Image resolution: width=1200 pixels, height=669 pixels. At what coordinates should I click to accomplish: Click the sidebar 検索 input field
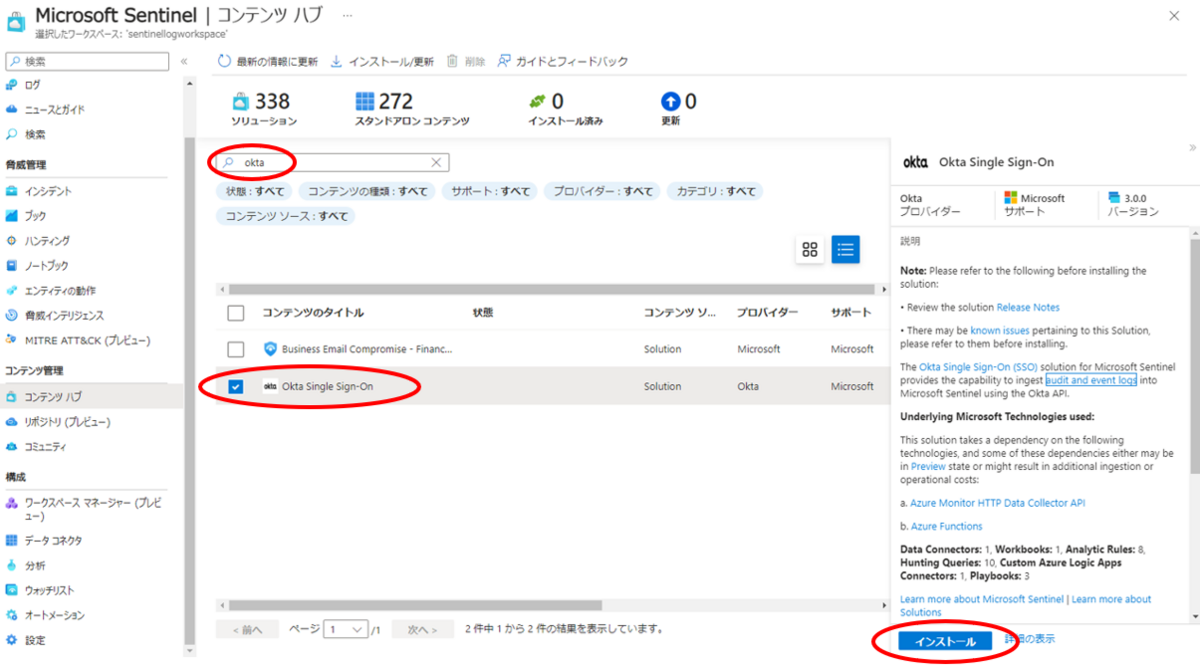(87, 62)
